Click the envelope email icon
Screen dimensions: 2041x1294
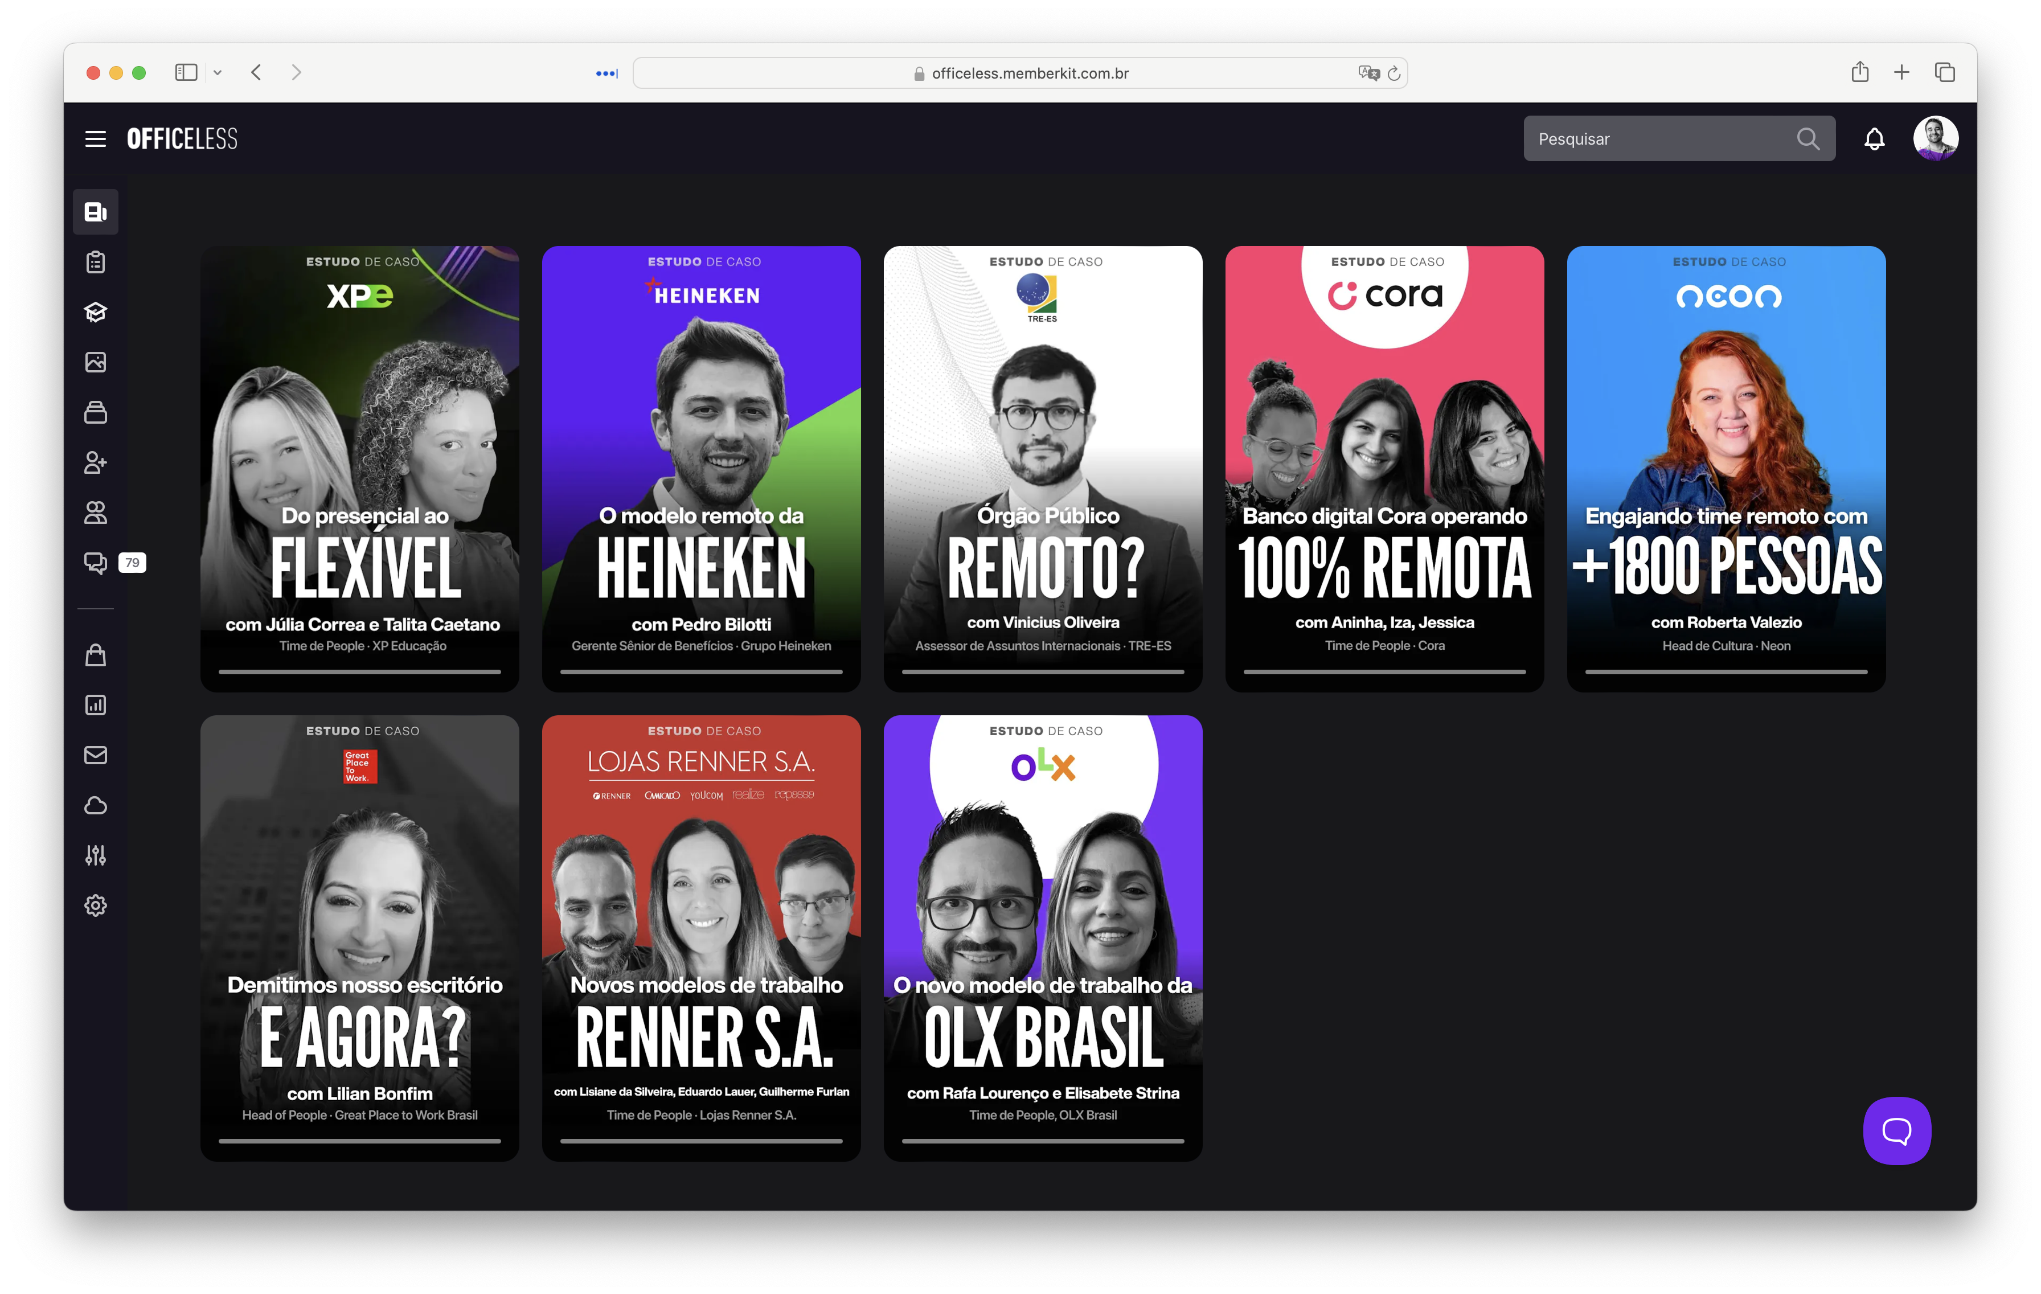[x=95, y=754]
